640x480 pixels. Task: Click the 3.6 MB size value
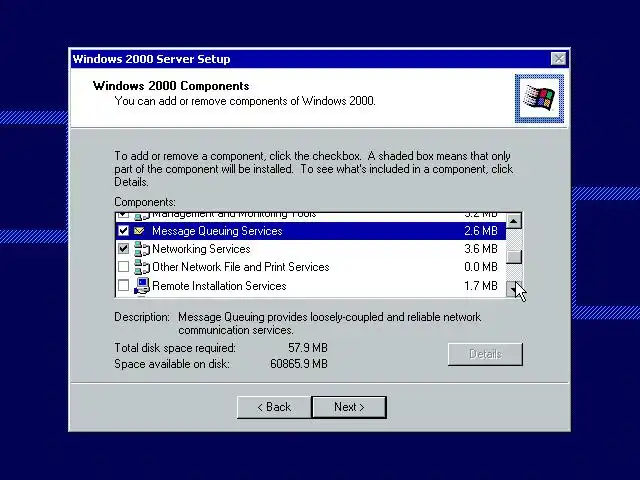pos(481,249)
